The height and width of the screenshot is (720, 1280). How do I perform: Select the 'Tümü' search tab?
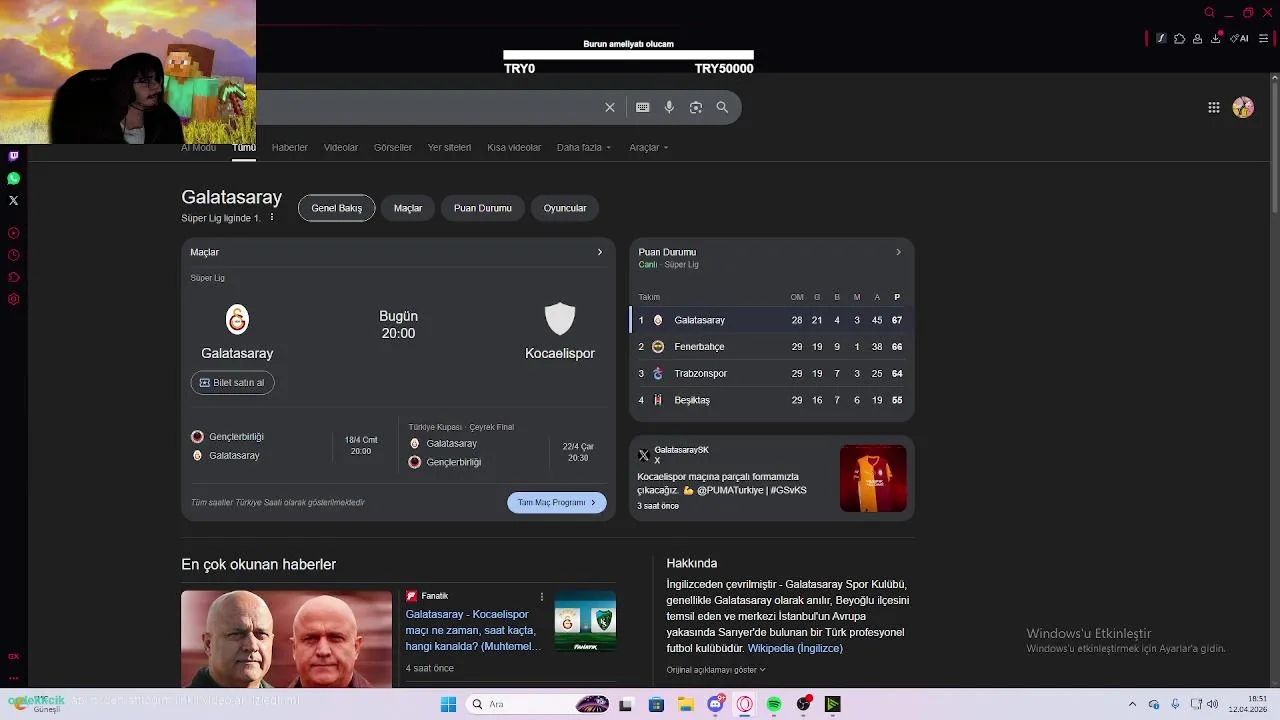coord(244,147)
